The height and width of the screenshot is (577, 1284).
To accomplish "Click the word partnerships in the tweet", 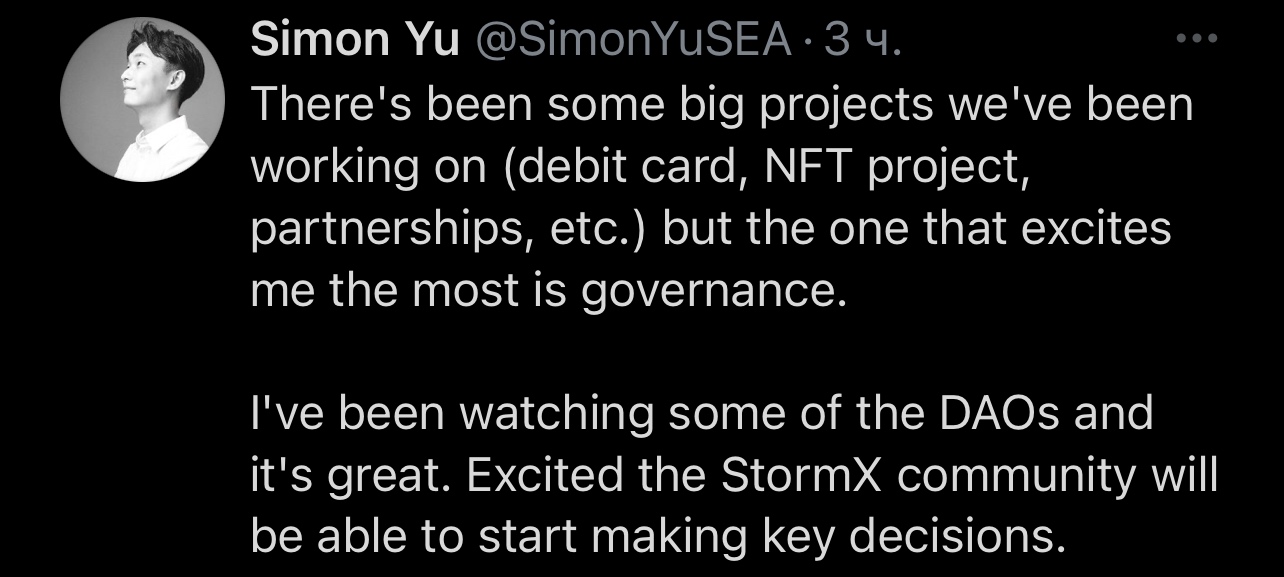I will point(392,229).
